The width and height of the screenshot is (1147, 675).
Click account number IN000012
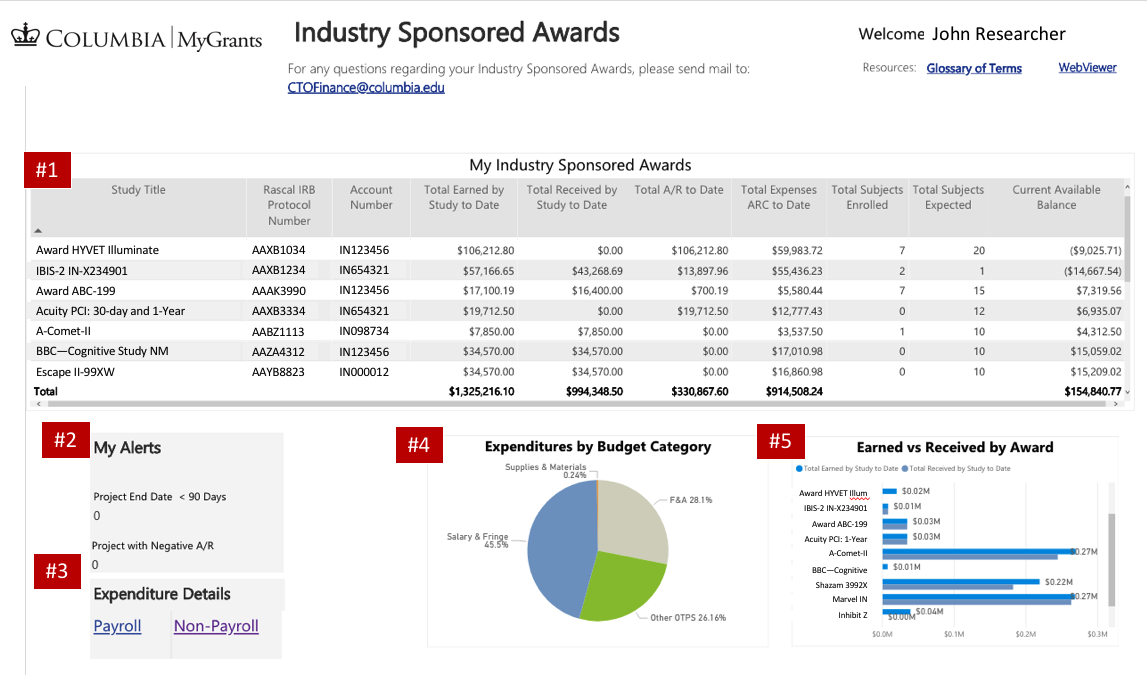pos(364,372)
